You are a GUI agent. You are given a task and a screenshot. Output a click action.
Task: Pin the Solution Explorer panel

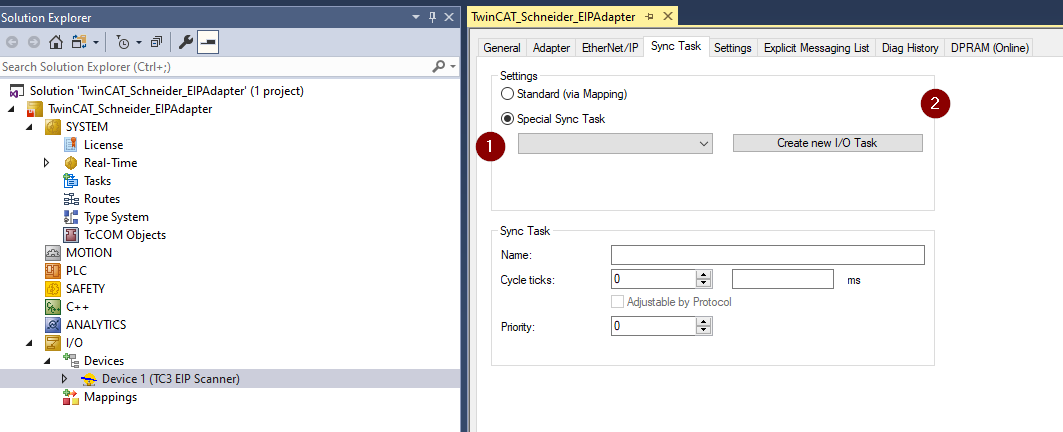click(x=433, y=18)
